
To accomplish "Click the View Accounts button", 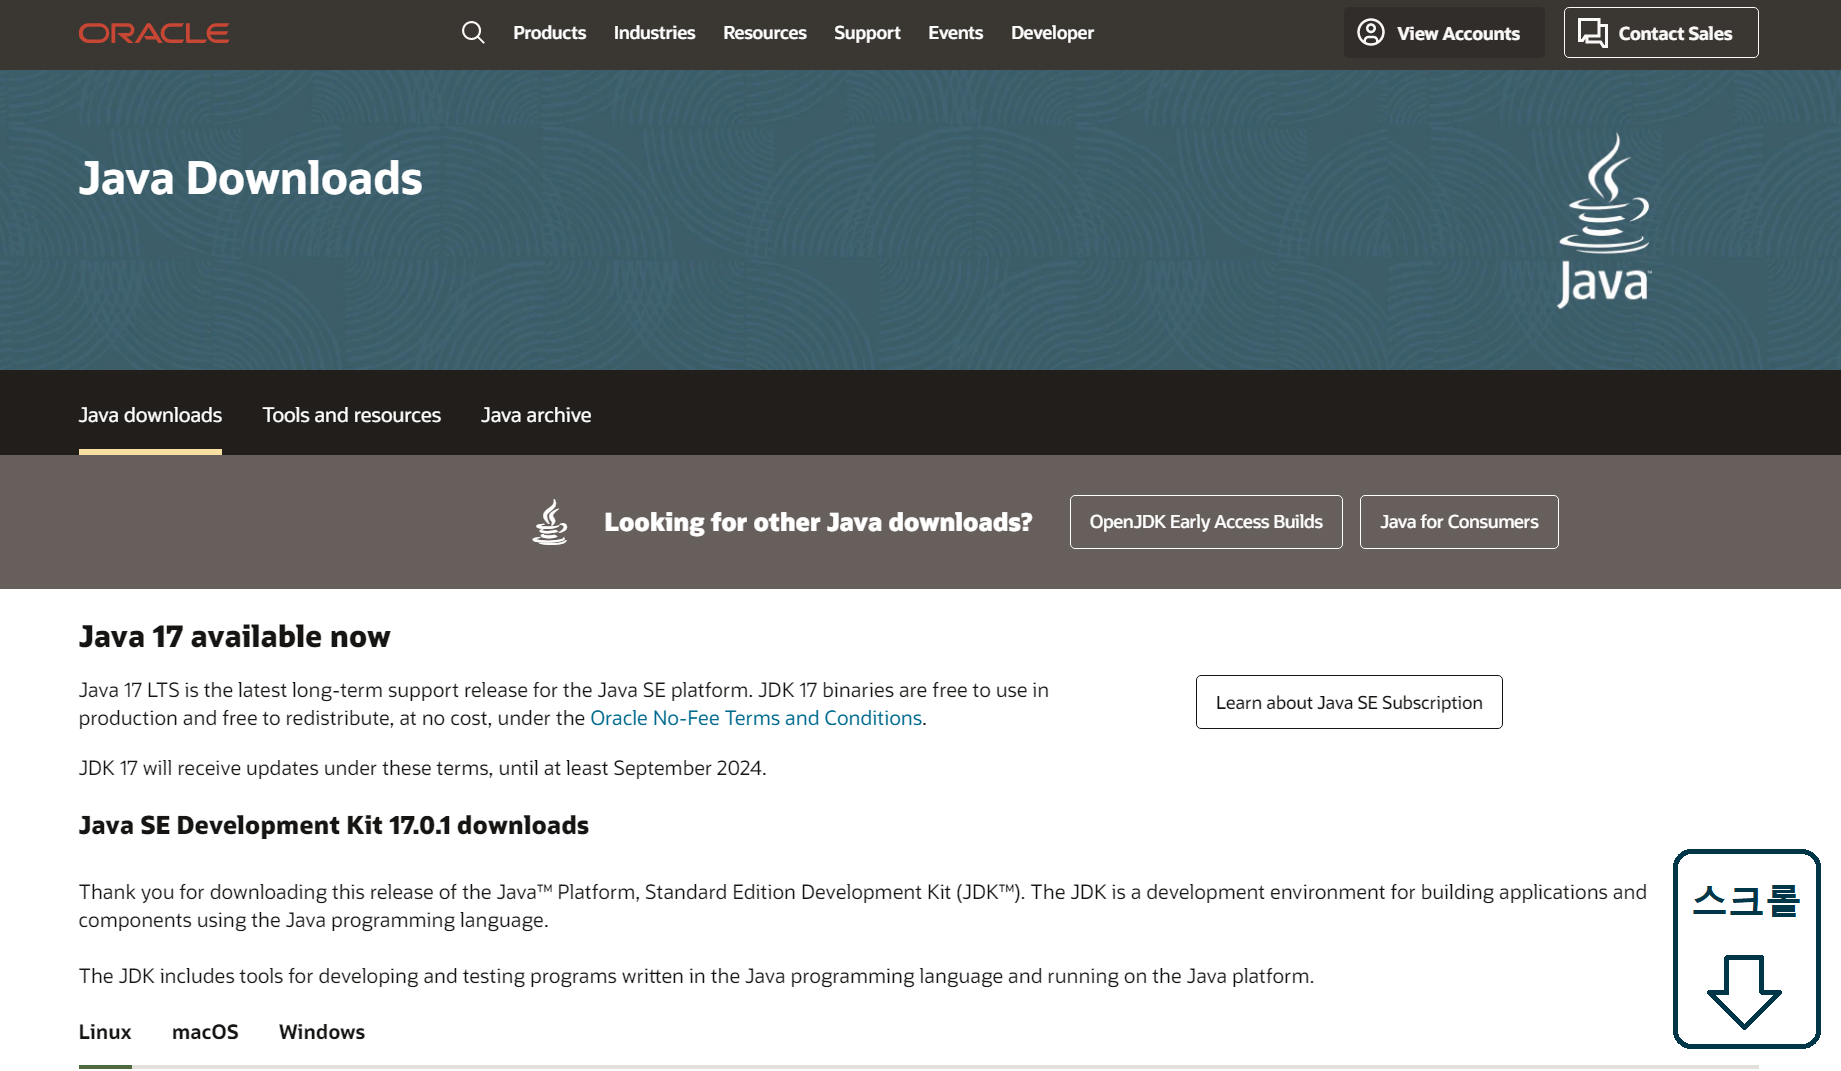I will [x=1444, y=33].
